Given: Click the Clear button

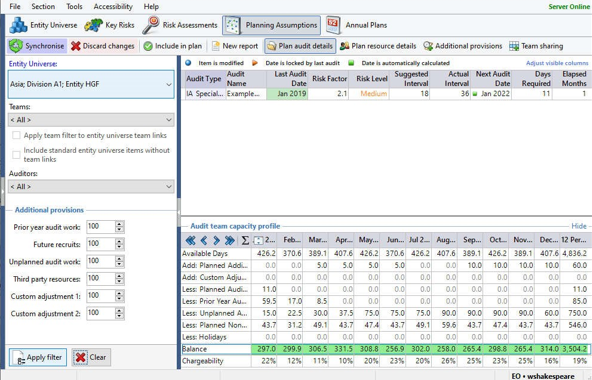Looking at the screenshot, I should 91,357.
